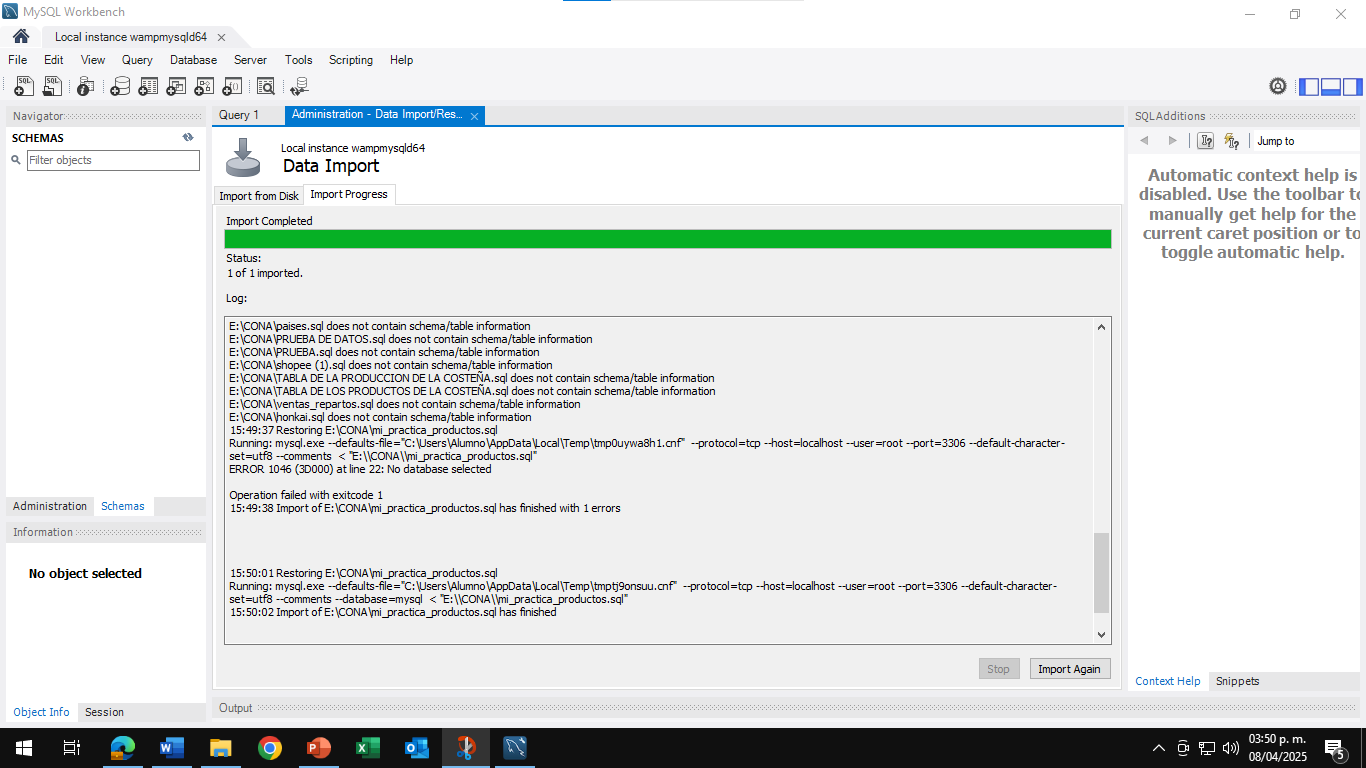Click the 'Import Completed' status label
This screenshot has height=768, width=1366.
pos(269,221)
